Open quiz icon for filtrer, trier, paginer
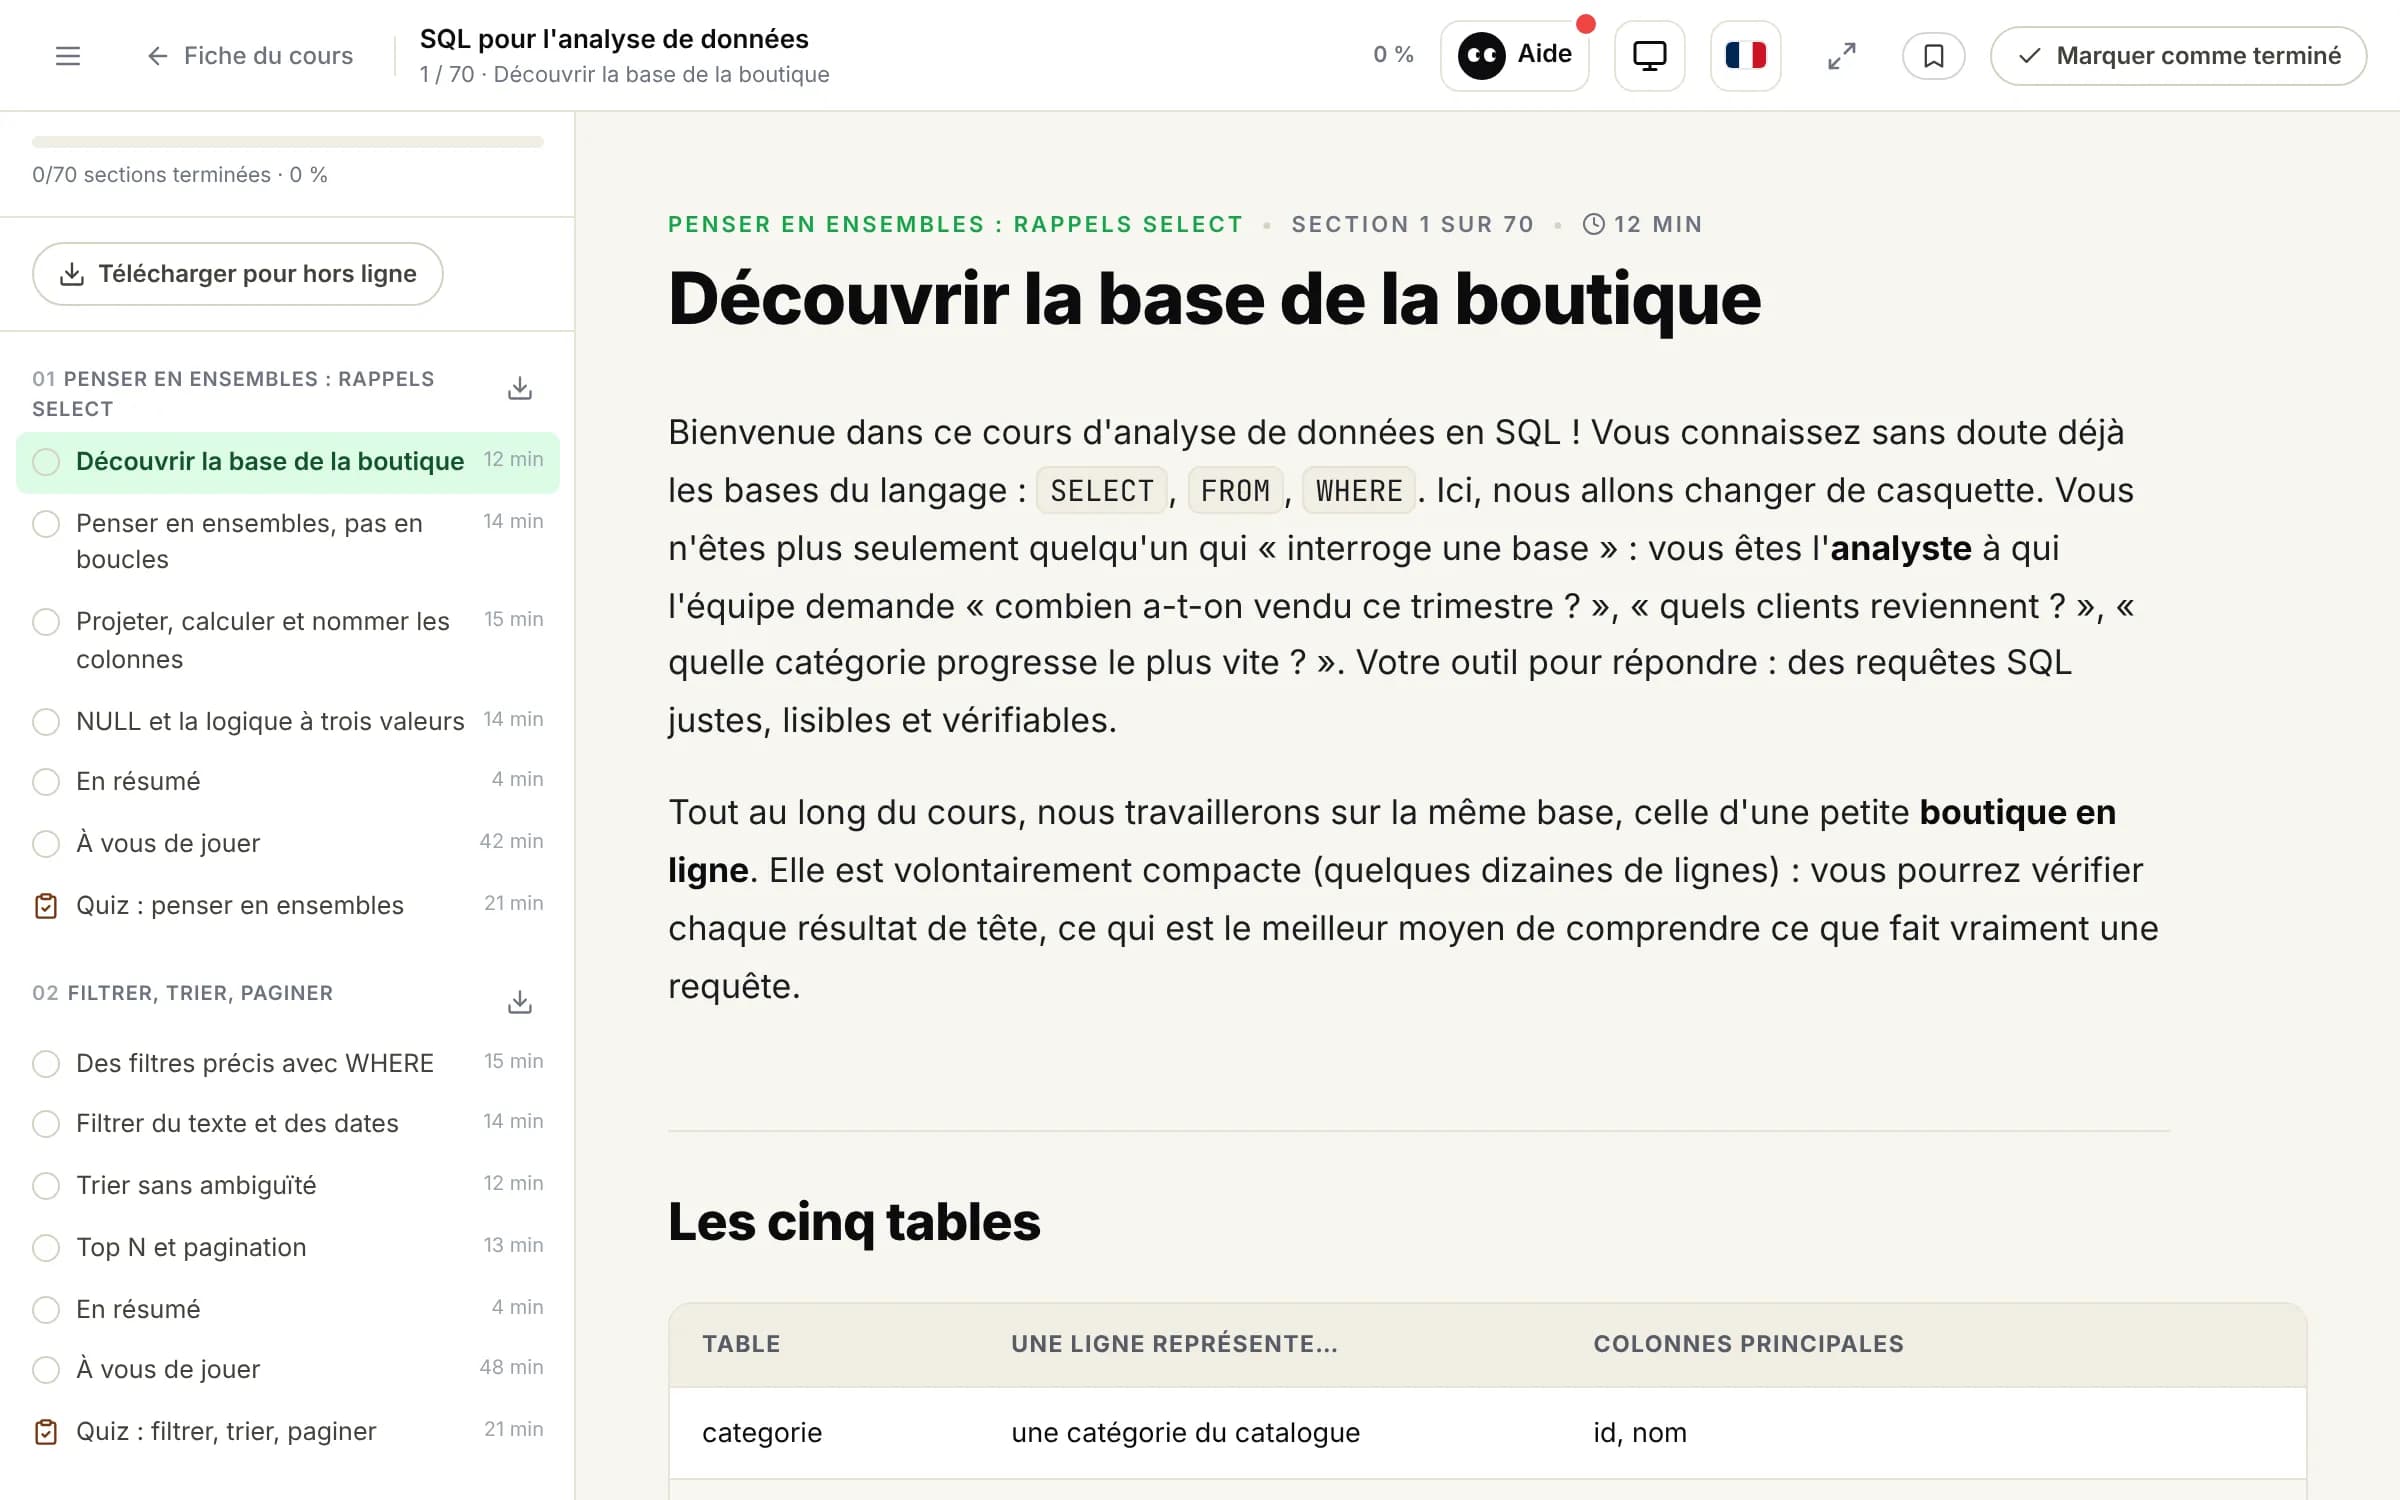2400x1500 pixels. (x=46, y=1432)
